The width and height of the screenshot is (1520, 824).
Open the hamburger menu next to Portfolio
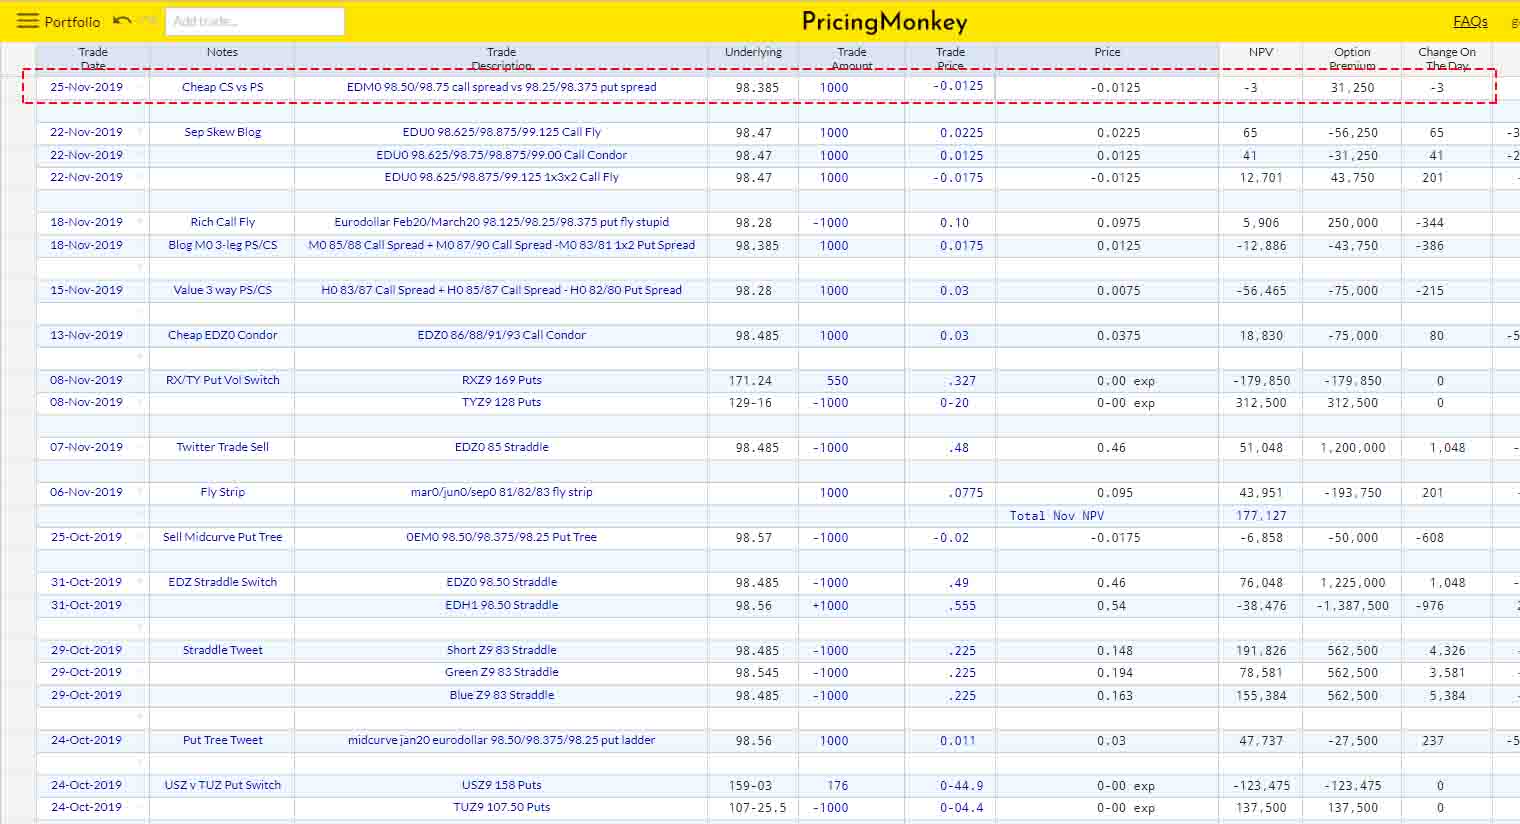(27, 21)
